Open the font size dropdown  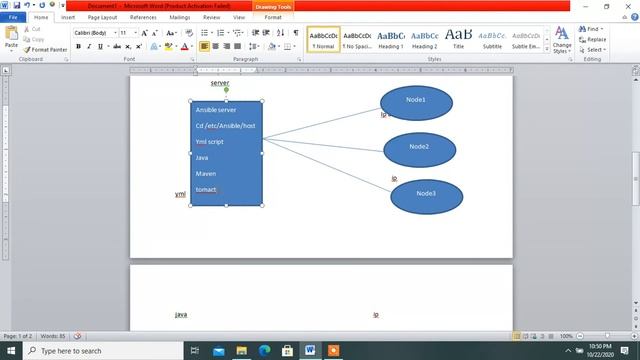click(x=136, y=33)
